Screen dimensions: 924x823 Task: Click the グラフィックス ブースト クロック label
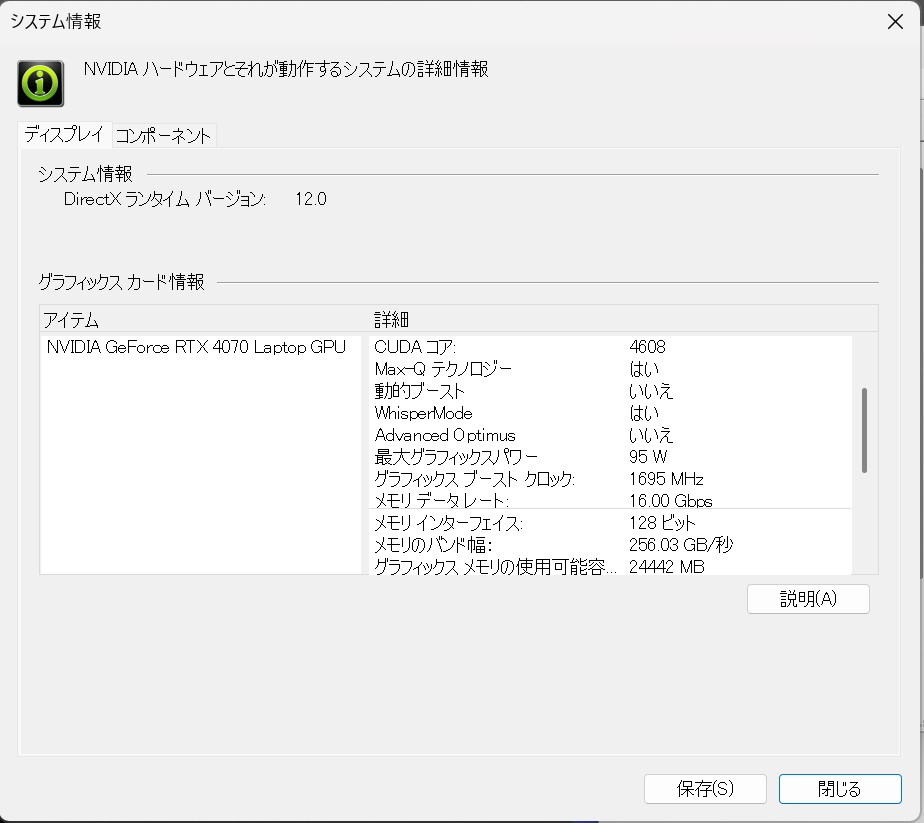[x=474, y=479]
